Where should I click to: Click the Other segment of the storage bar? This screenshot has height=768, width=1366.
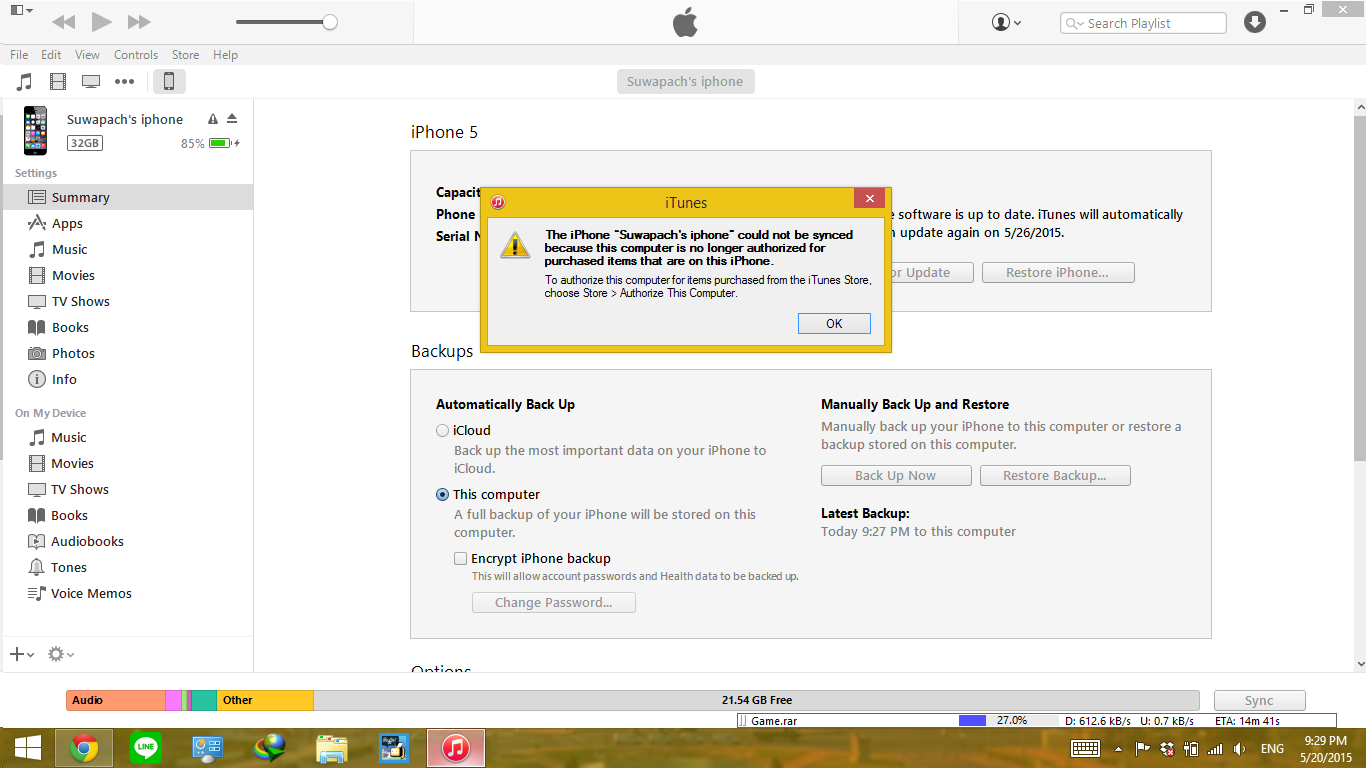click(x=265, y=700)
